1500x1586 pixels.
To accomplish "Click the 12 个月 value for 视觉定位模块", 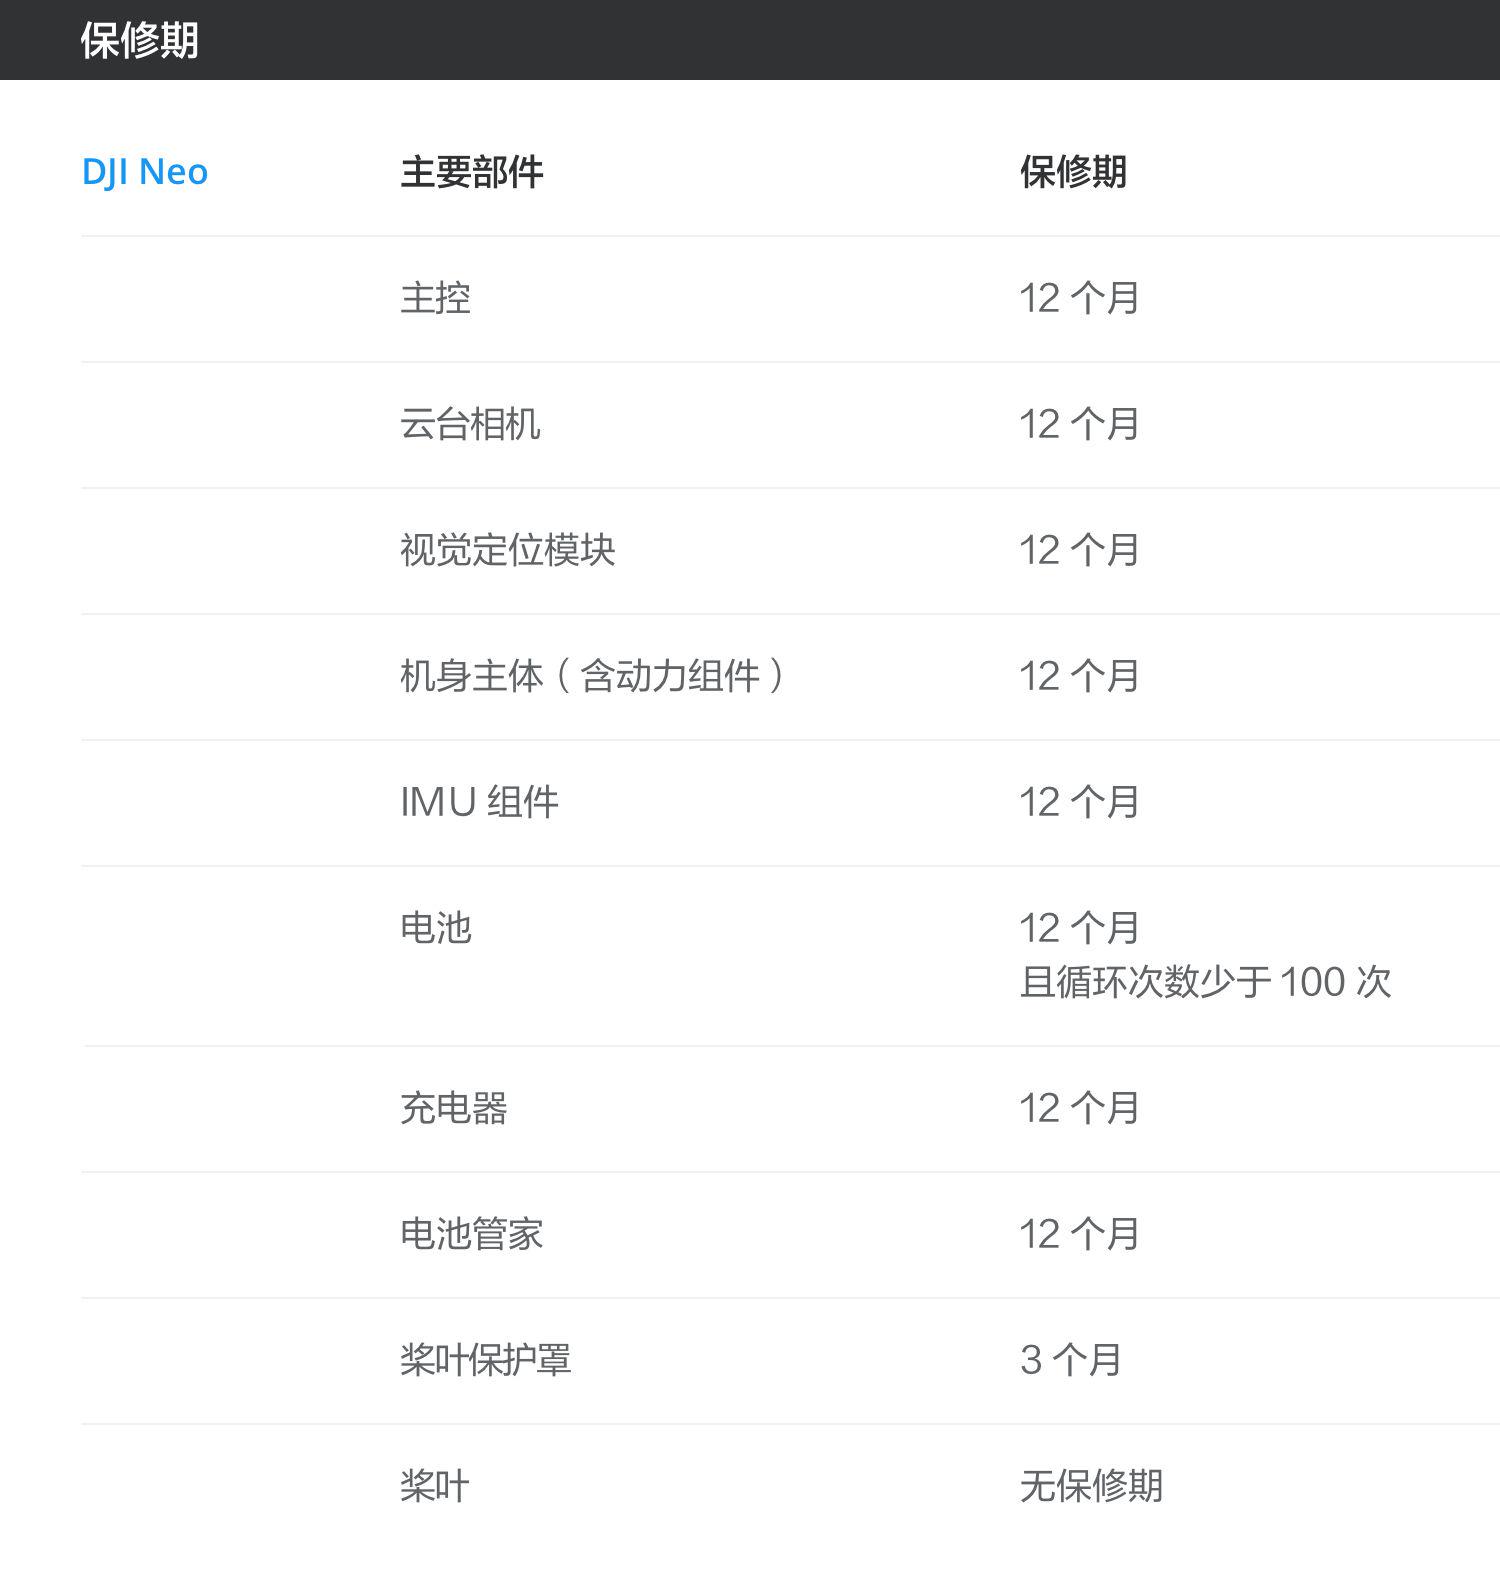I will (x=1079, y=550).
